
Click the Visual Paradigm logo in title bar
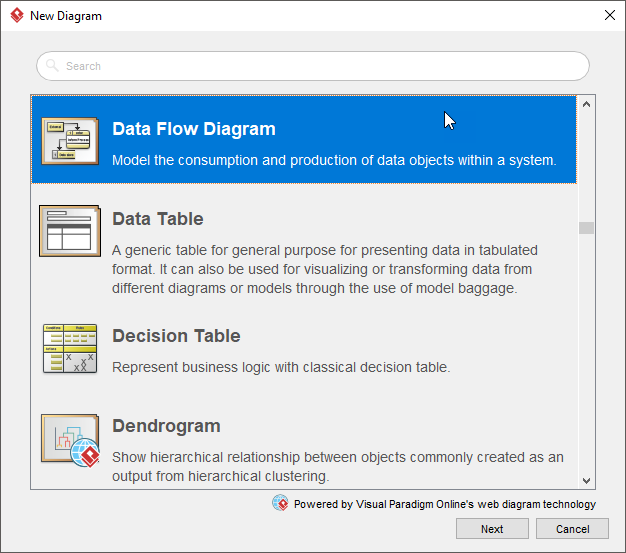tap(16, 16)
